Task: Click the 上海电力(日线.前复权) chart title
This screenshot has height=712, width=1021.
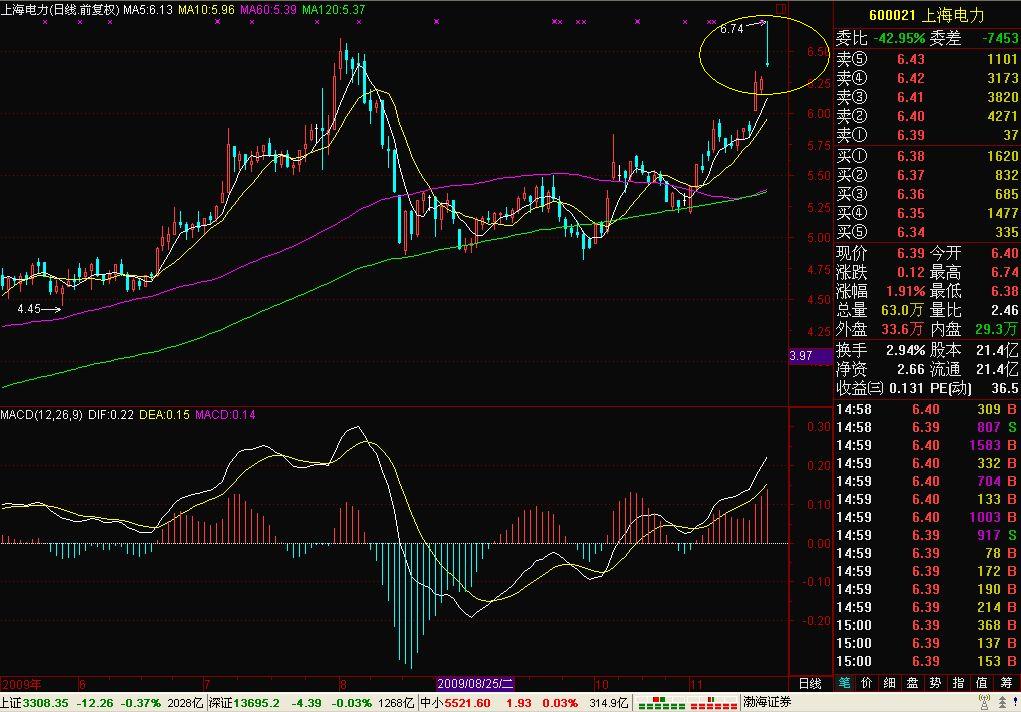Action: 60,10
